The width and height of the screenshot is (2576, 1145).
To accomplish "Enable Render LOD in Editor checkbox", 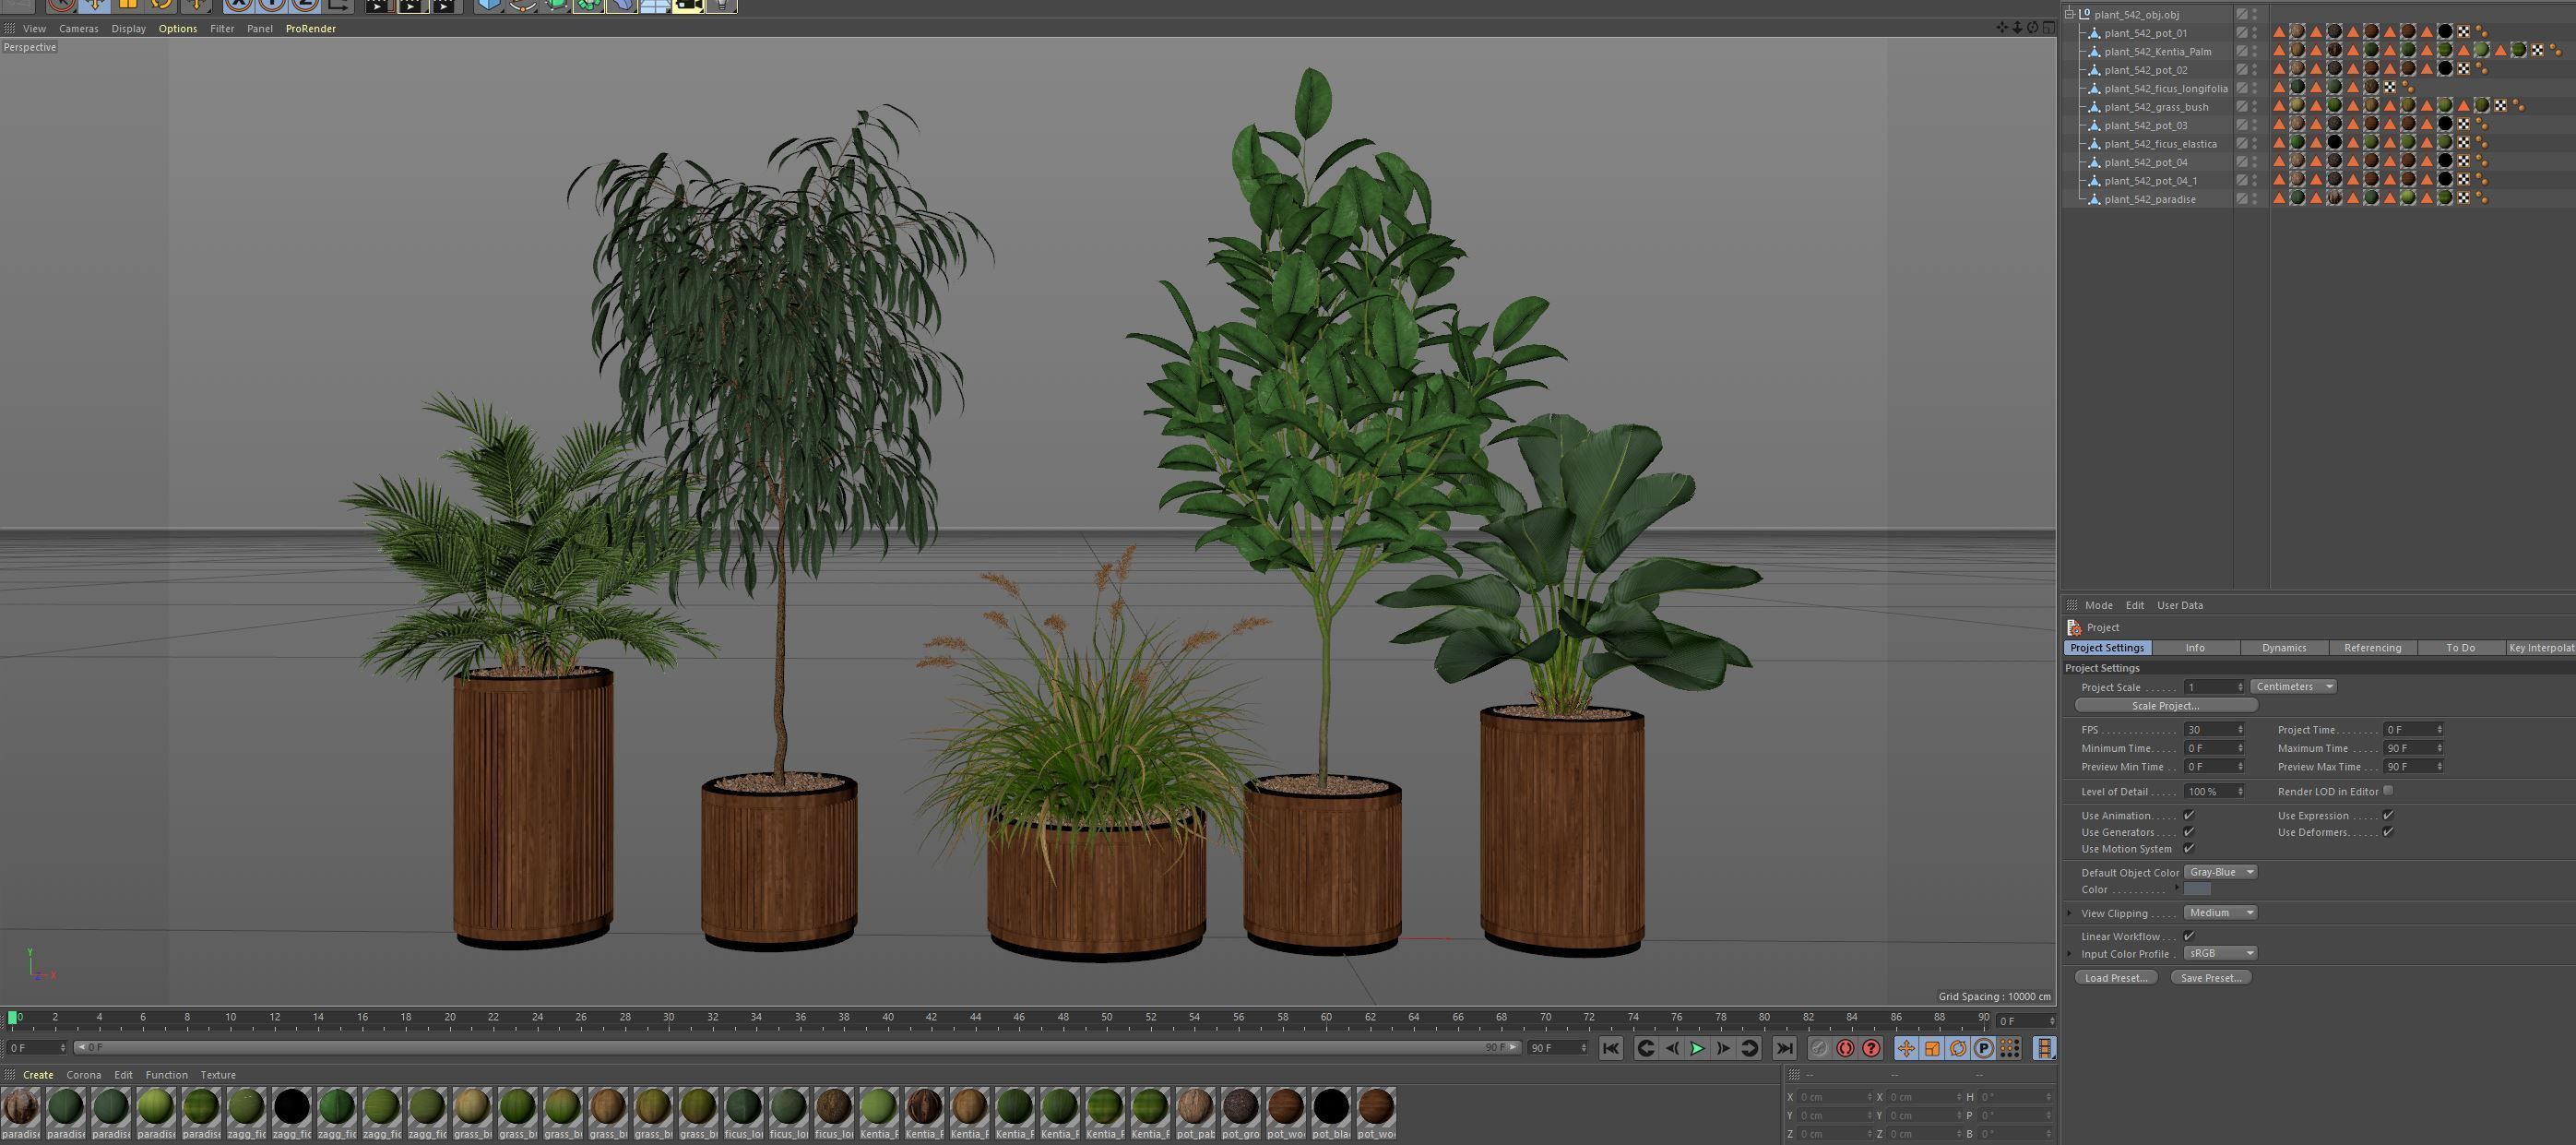I will pos(2388,791).
